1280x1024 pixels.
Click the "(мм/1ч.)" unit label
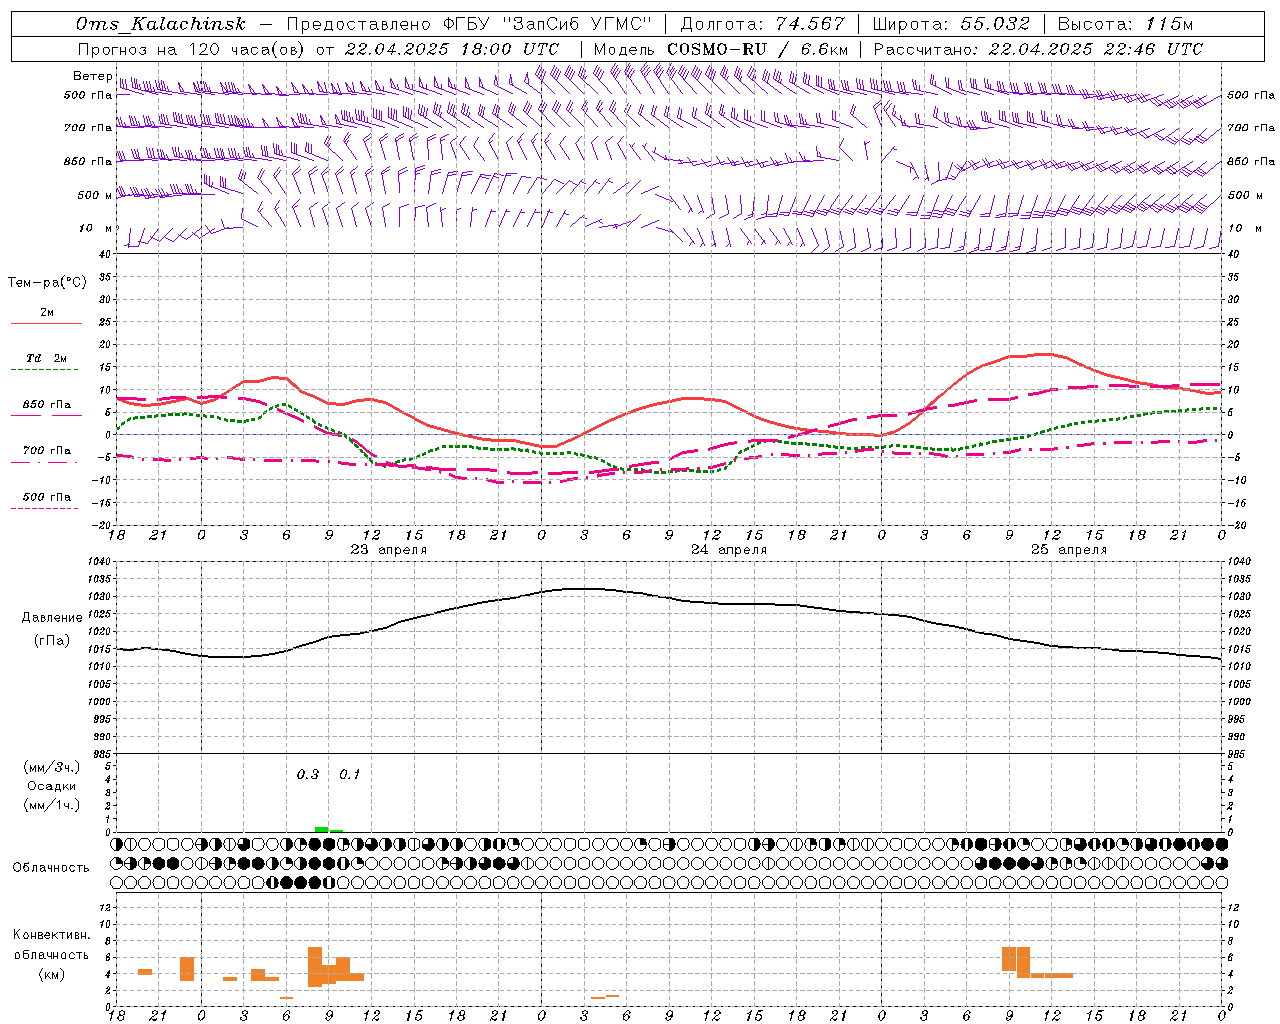[x=51, y=805]
